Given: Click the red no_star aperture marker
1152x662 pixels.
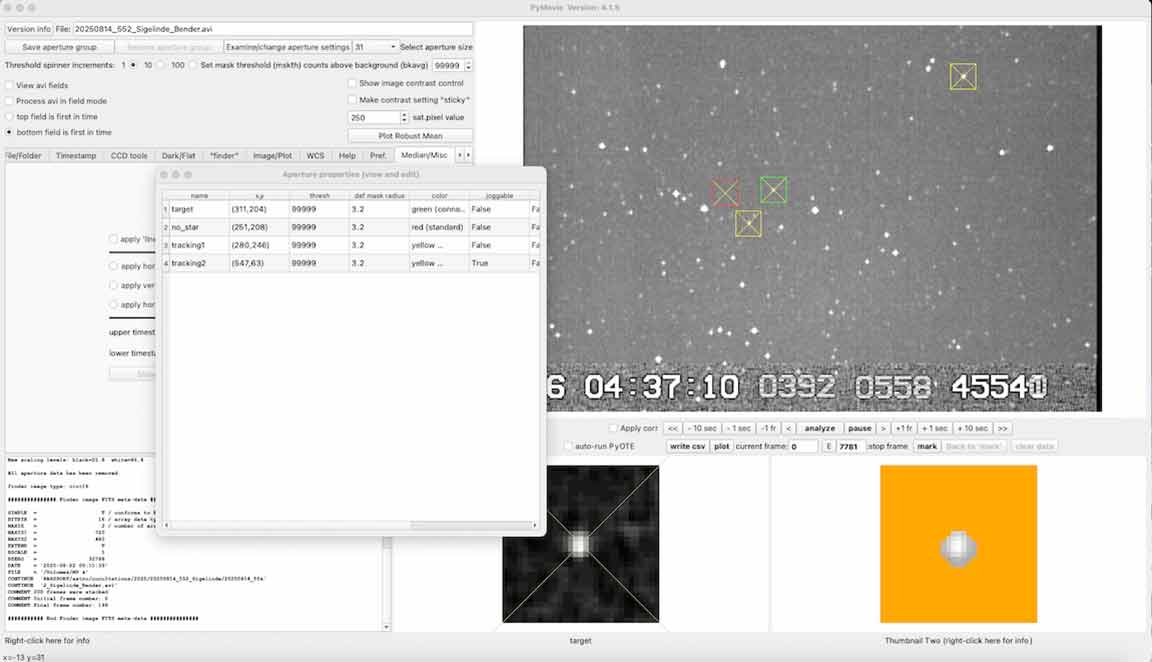Looking at the screenshot, I should point(725,192).
